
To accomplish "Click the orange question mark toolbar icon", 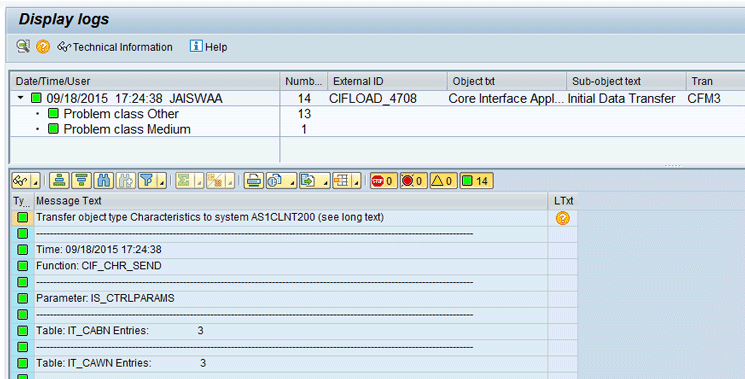I will pyautogui.click(x=43, y=47).
